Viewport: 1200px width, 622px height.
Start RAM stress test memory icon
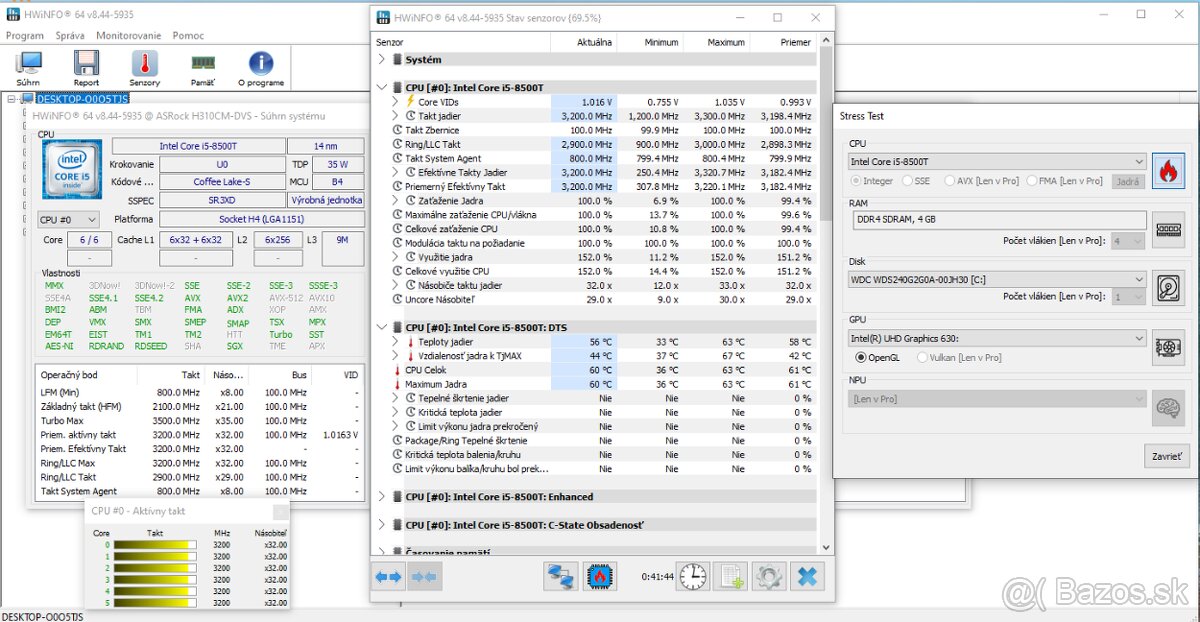tap(1168, 229)
